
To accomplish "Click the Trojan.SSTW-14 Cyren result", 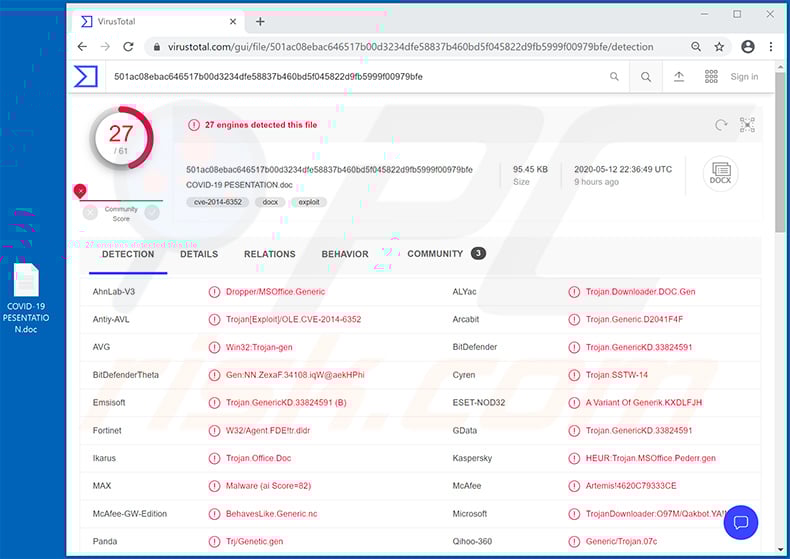I will point(617,375).
